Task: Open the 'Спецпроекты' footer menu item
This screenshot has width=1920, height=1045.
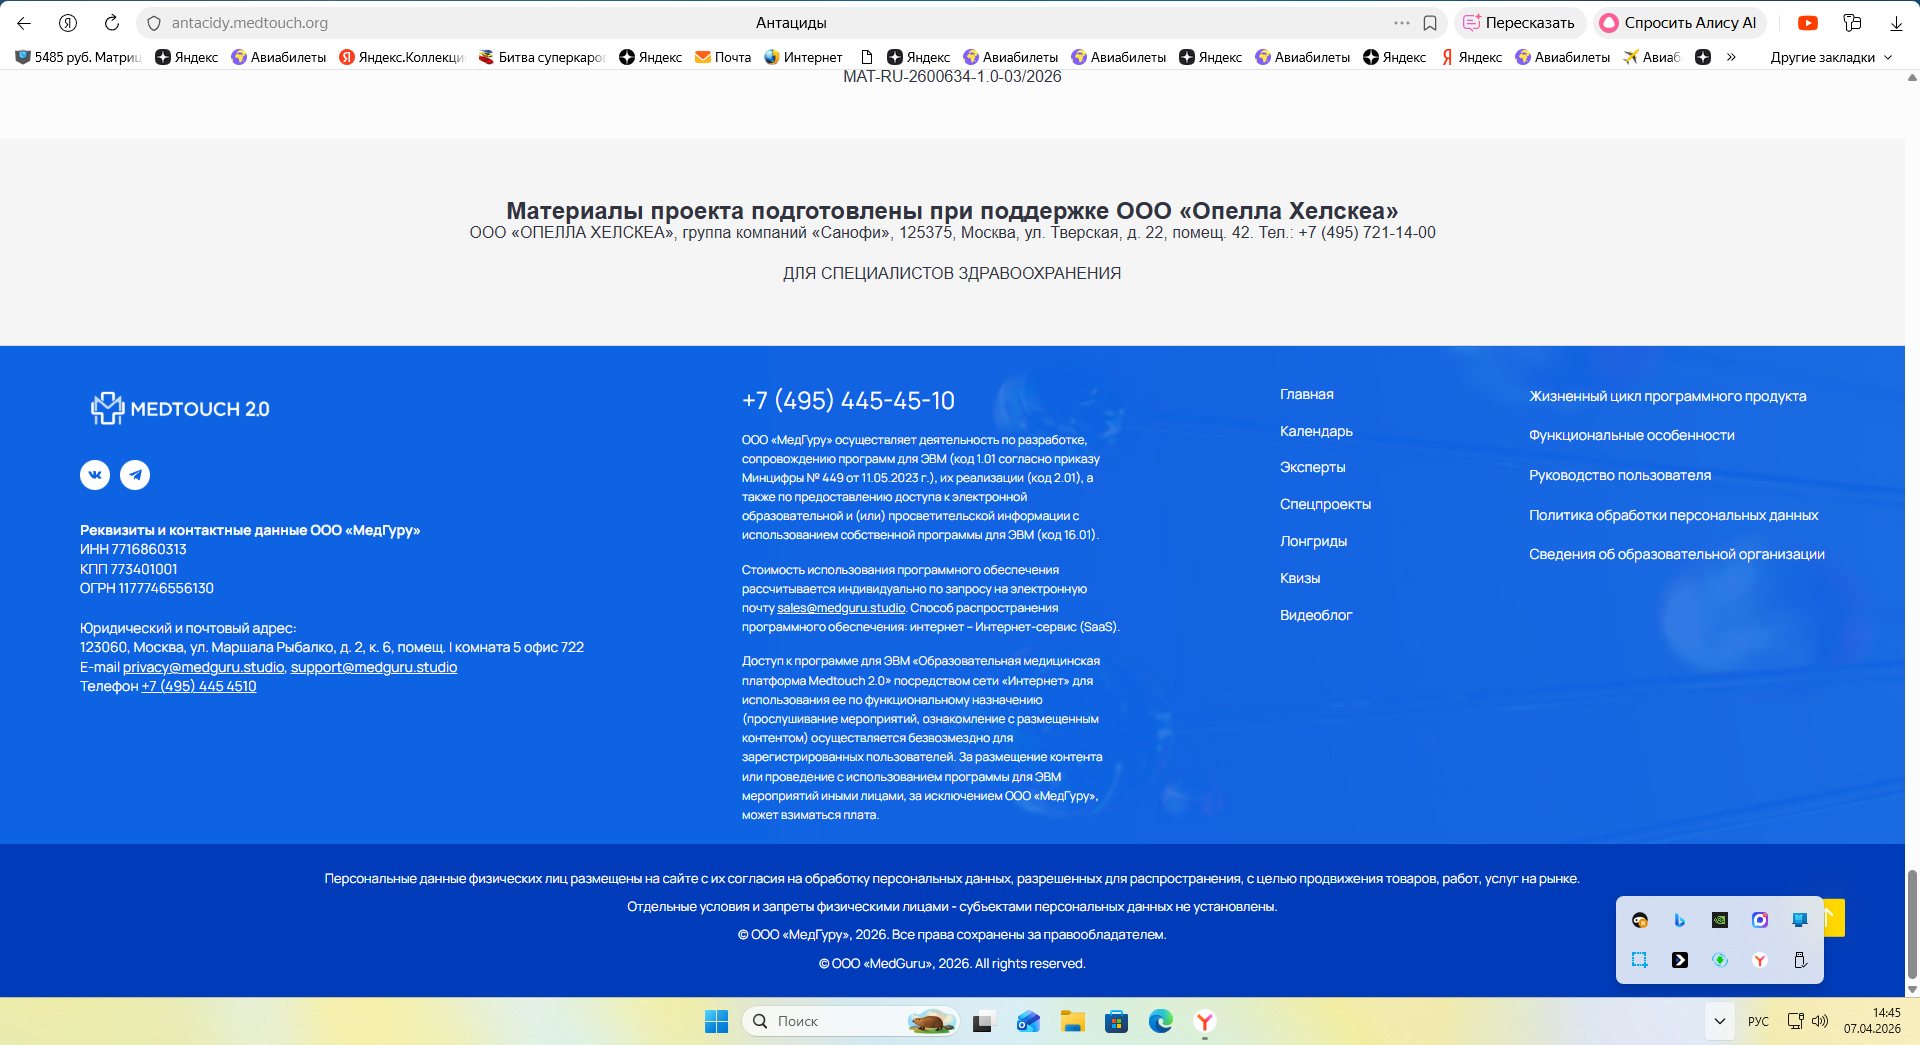Action: click(1326, 504)
